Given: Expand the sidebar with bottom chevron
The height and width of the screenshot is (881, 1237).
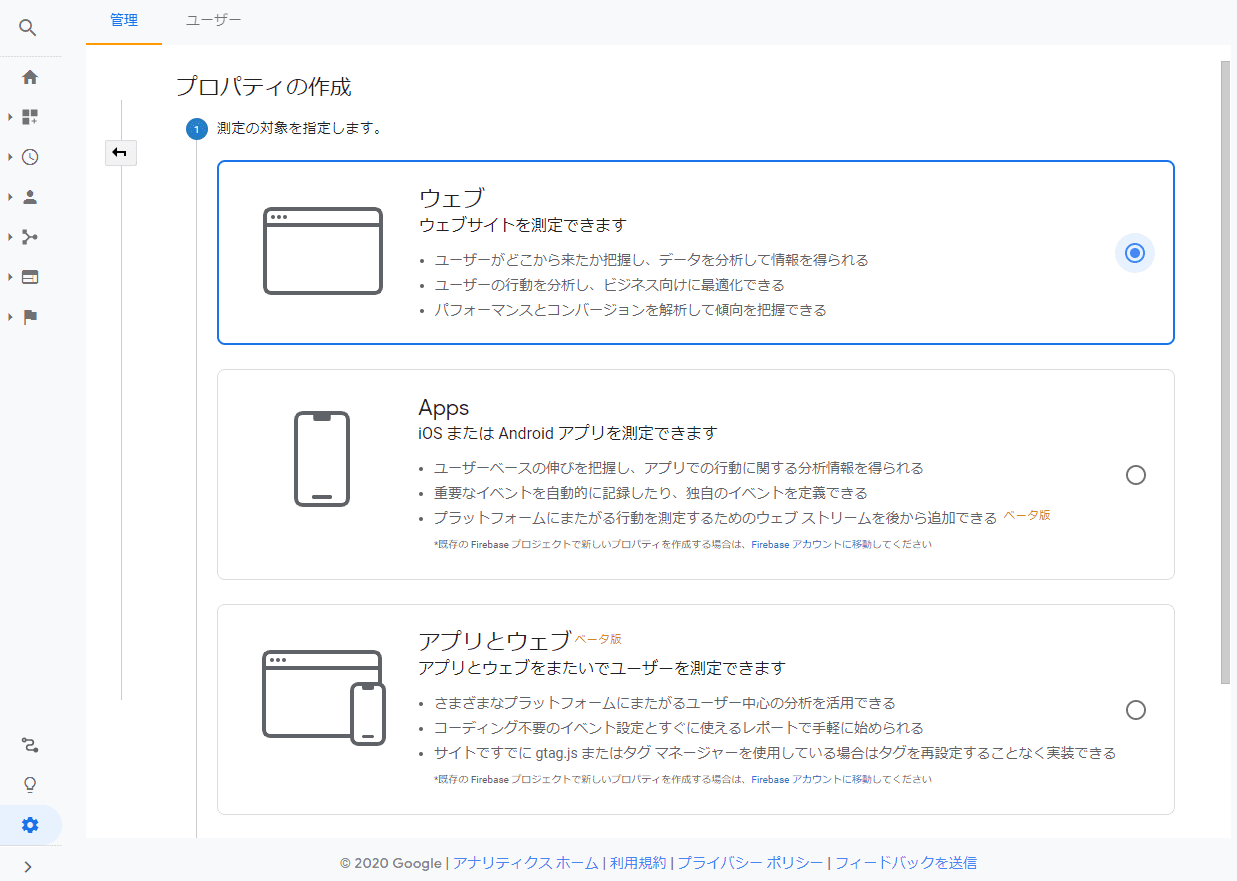Looking at the screenshot, I should pyautogui.click(x=28, y=866).
